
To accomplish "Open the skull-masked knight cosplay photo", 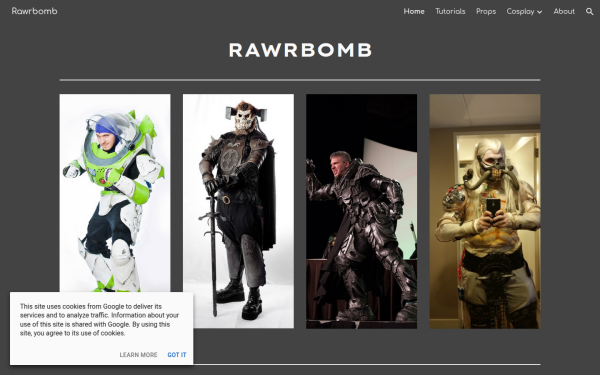I will (238, 211).
